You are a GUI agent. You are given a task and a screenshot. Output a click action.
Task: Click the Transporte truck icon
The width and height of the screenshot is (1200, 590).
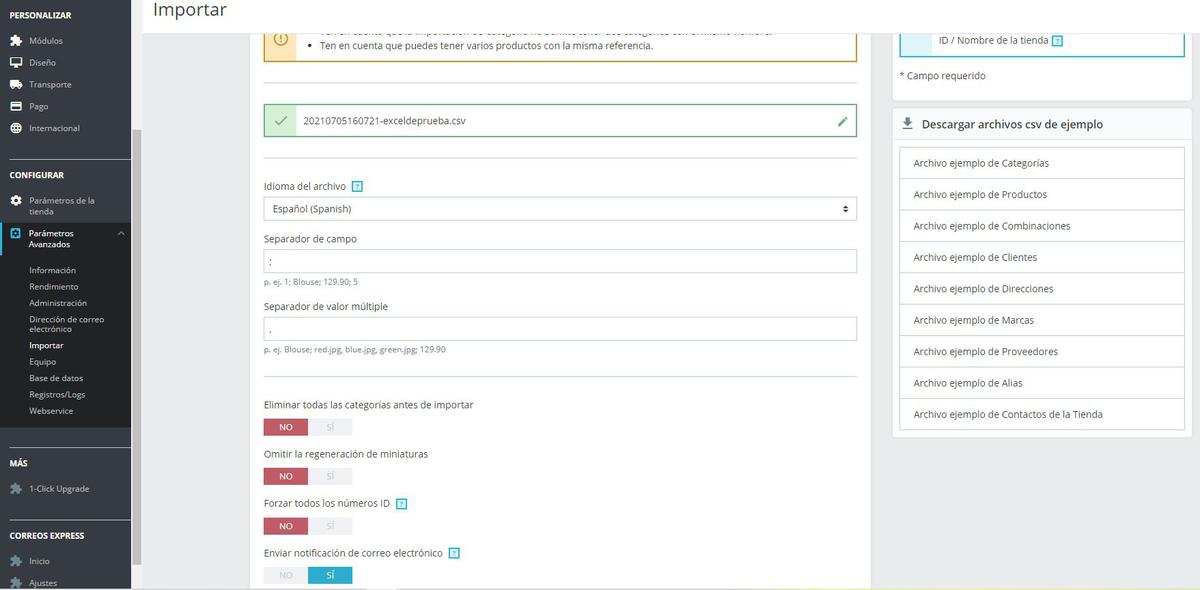[x=16, y=84]
